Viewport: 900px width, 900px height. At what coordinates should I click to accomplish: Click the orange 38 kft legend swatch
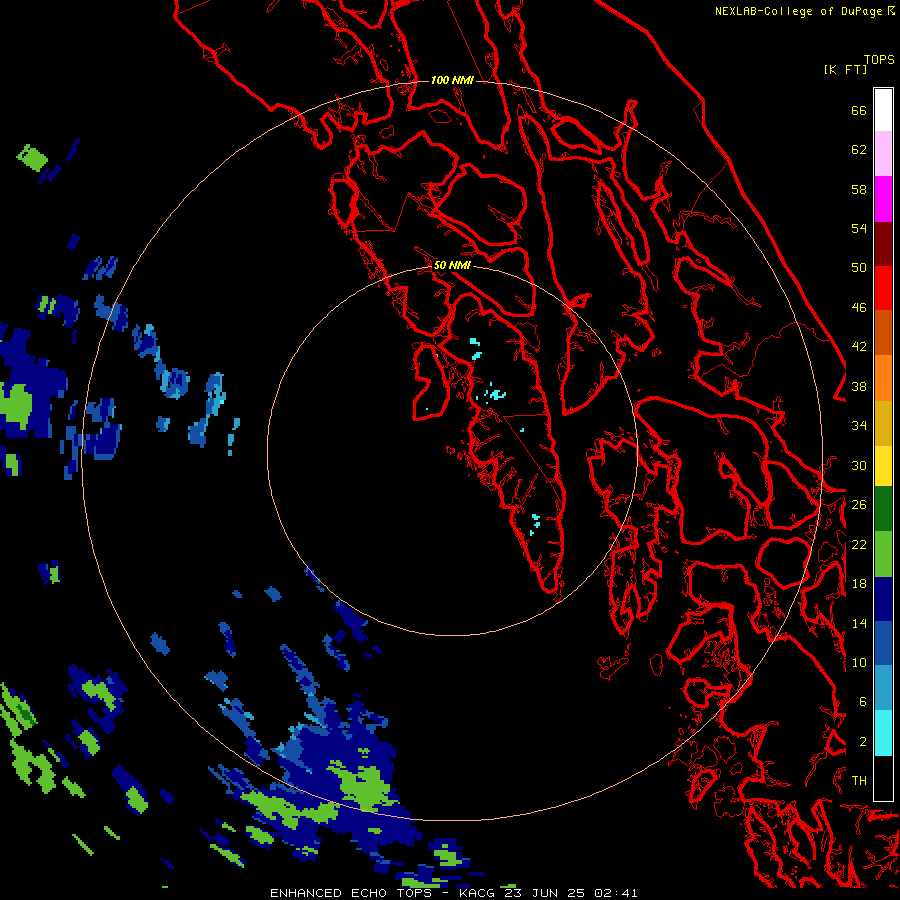click(883, 378)
